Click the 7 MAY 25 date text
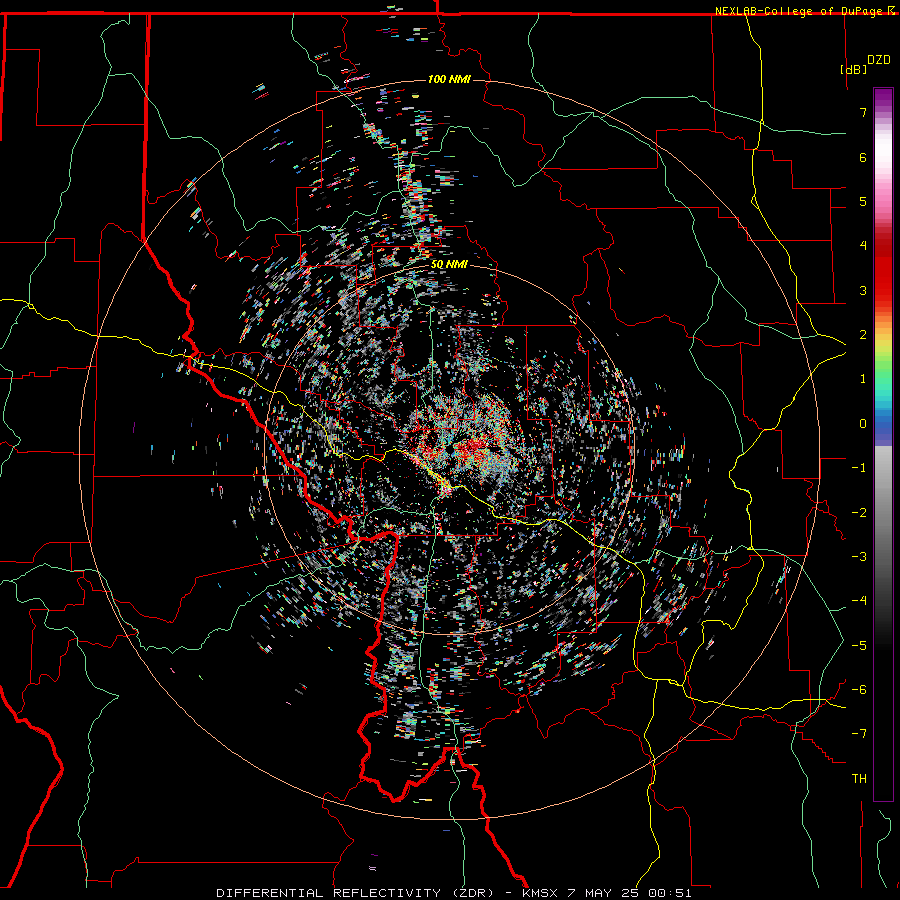The height and width of the screenshot is (900, 900). tap(604, 893)
